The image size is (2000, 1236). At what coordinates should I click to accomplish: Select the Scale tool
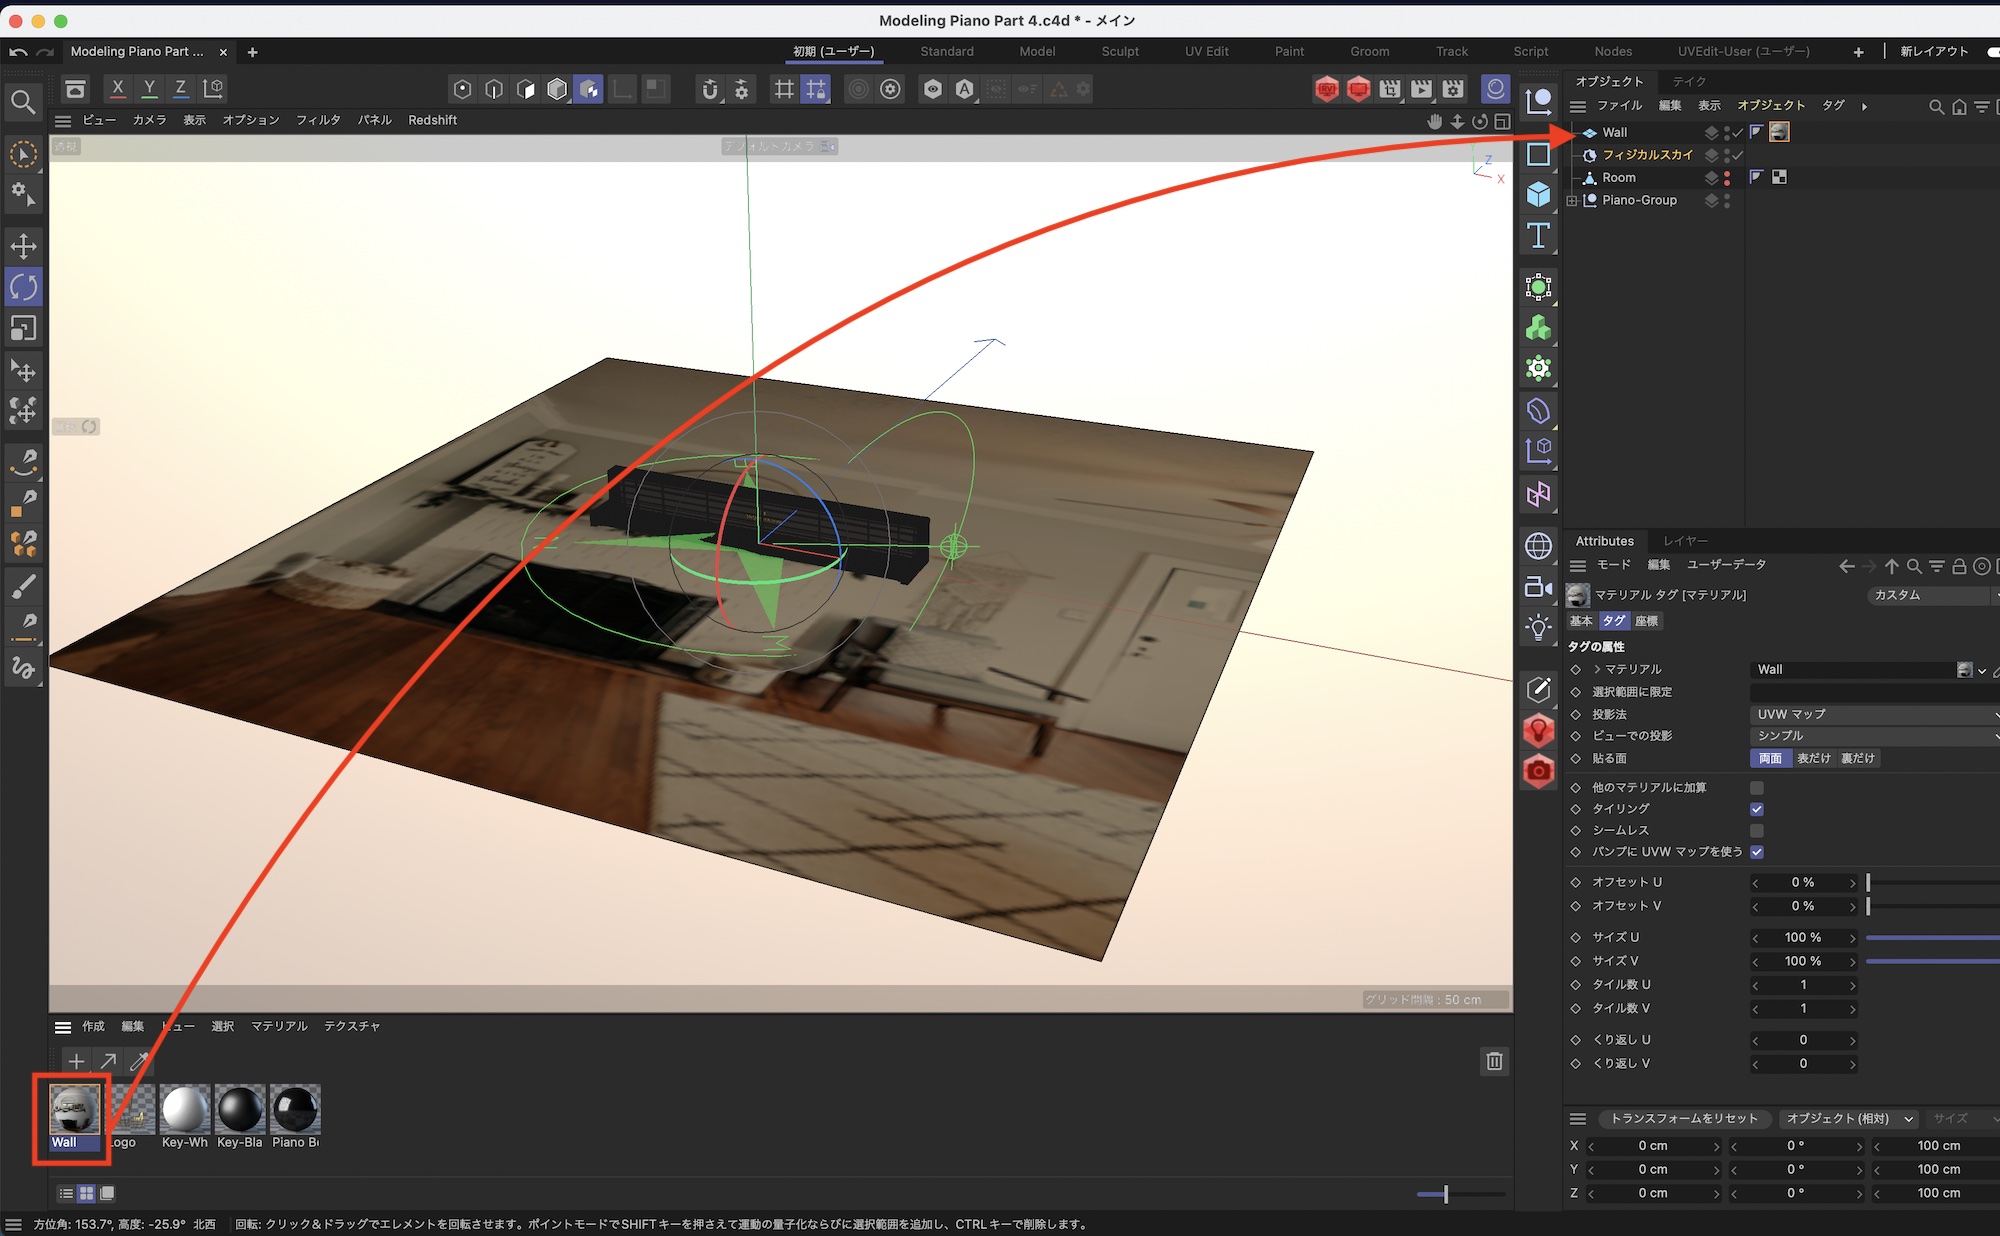click(x=23, y=328)
